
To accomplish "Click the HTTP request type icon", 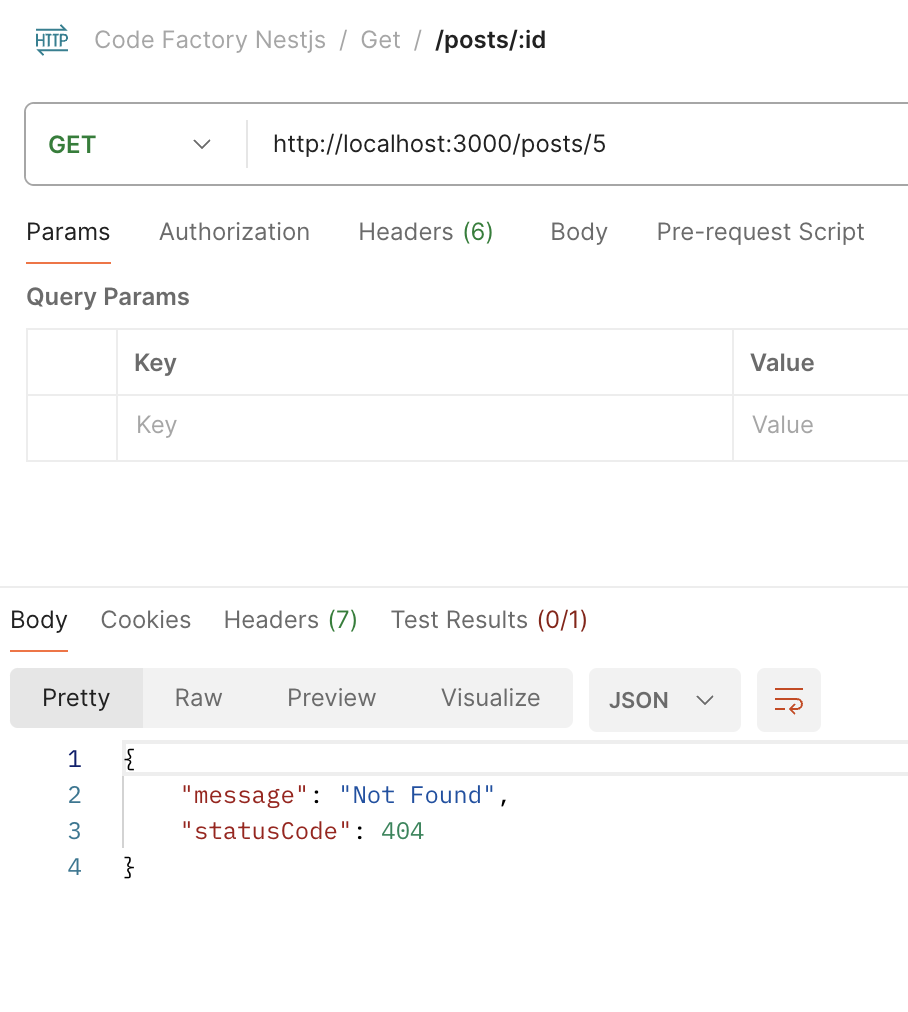I will (x=52, y=40).
